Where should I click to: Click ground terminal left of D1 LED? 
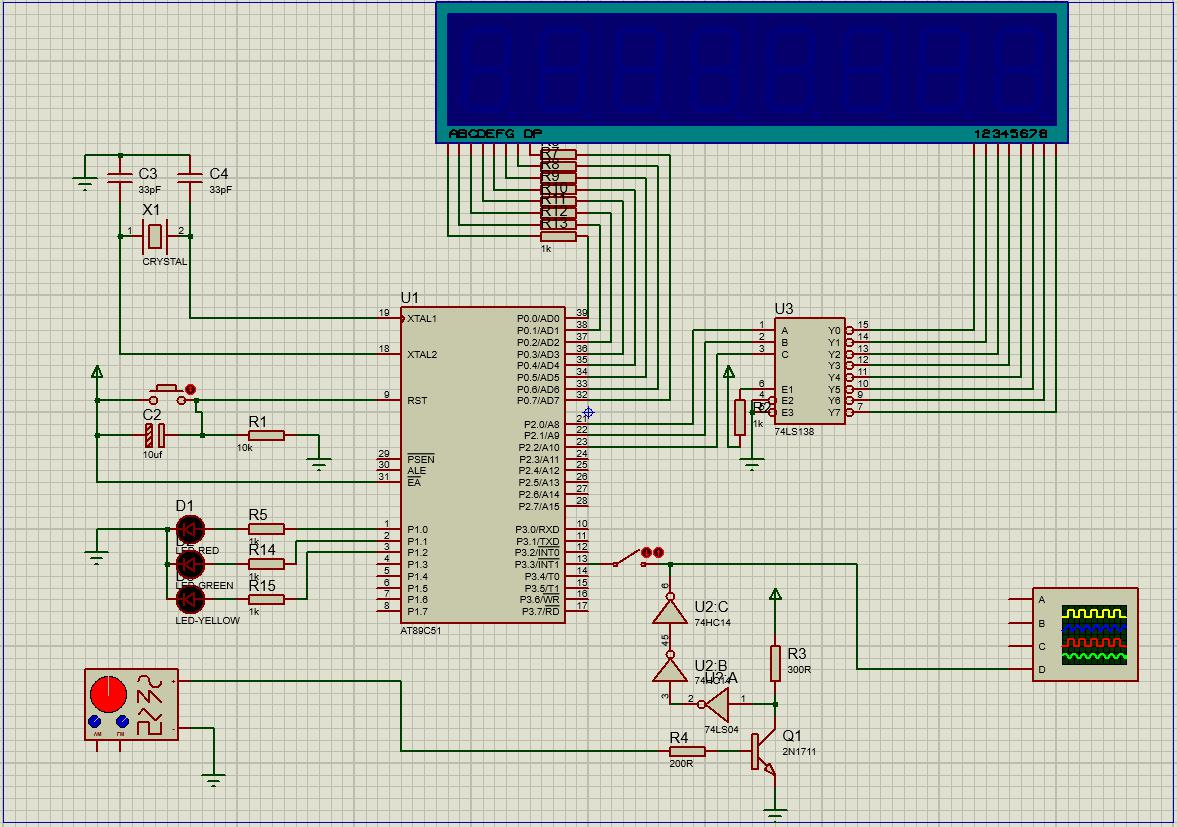(x=96, y=558)
